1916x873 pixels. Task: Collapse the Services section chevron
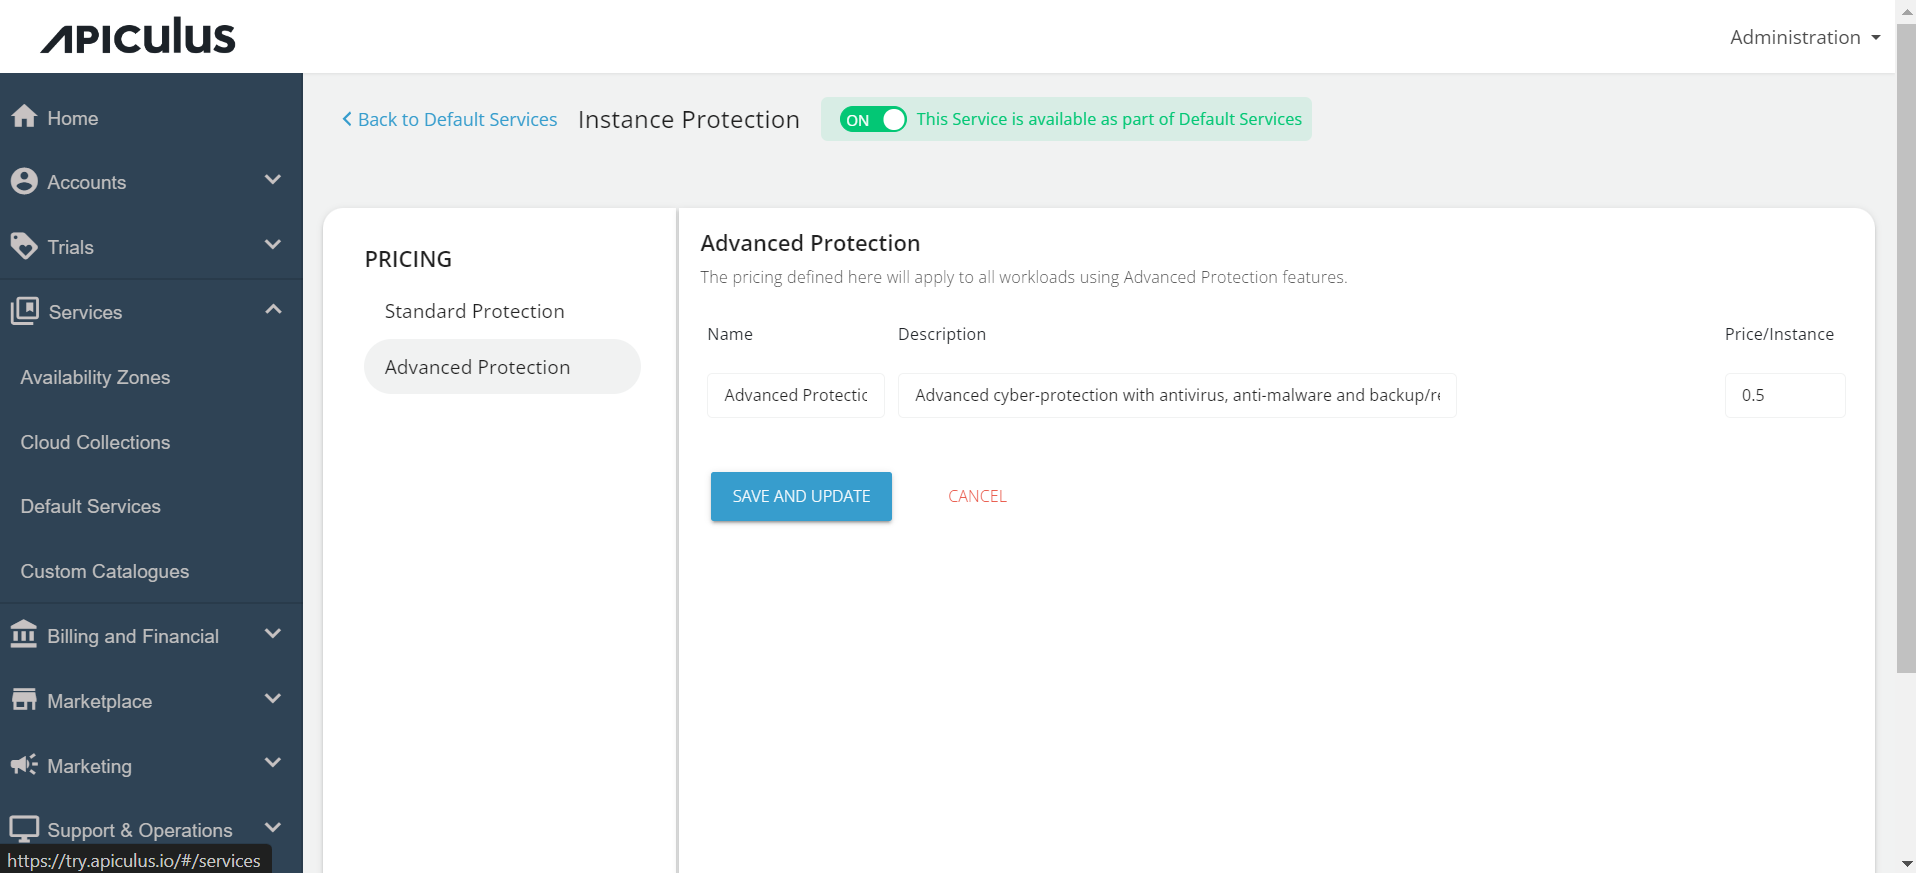[273, 310]
